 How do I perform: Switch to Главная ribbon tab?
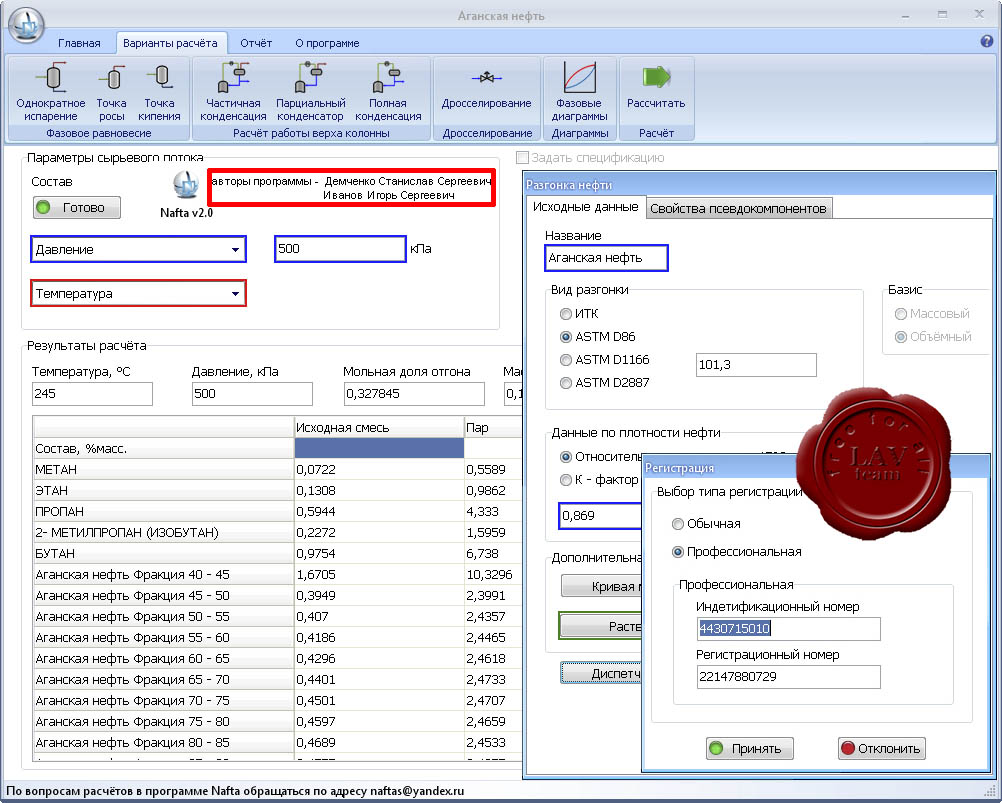pyautogui.click(x=79, y=43)
